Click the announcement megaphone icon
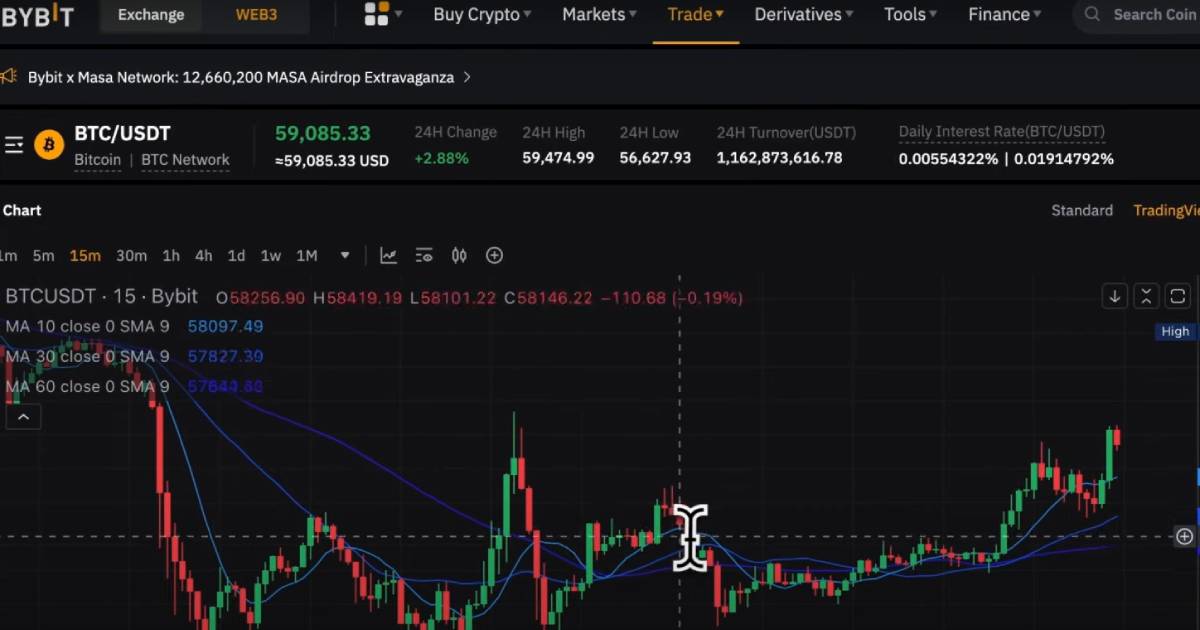Image resolution: width=1200 pixels, height=630 pixels. [x=8, y=76]
